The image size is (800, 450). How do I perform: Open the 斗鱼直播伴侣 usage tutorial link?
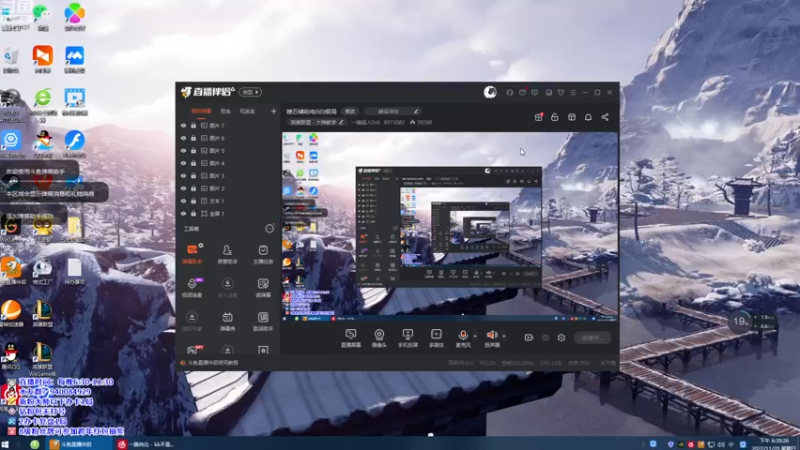(213, 363)
